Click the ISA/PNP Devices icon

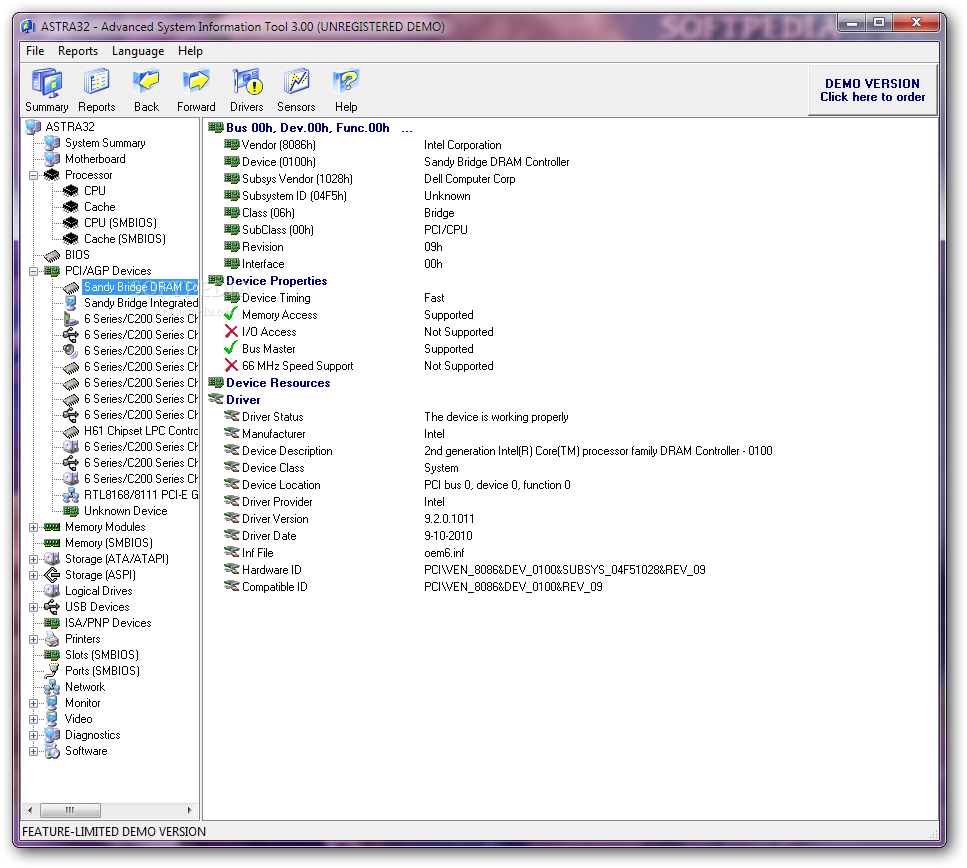tap(52, 623)
